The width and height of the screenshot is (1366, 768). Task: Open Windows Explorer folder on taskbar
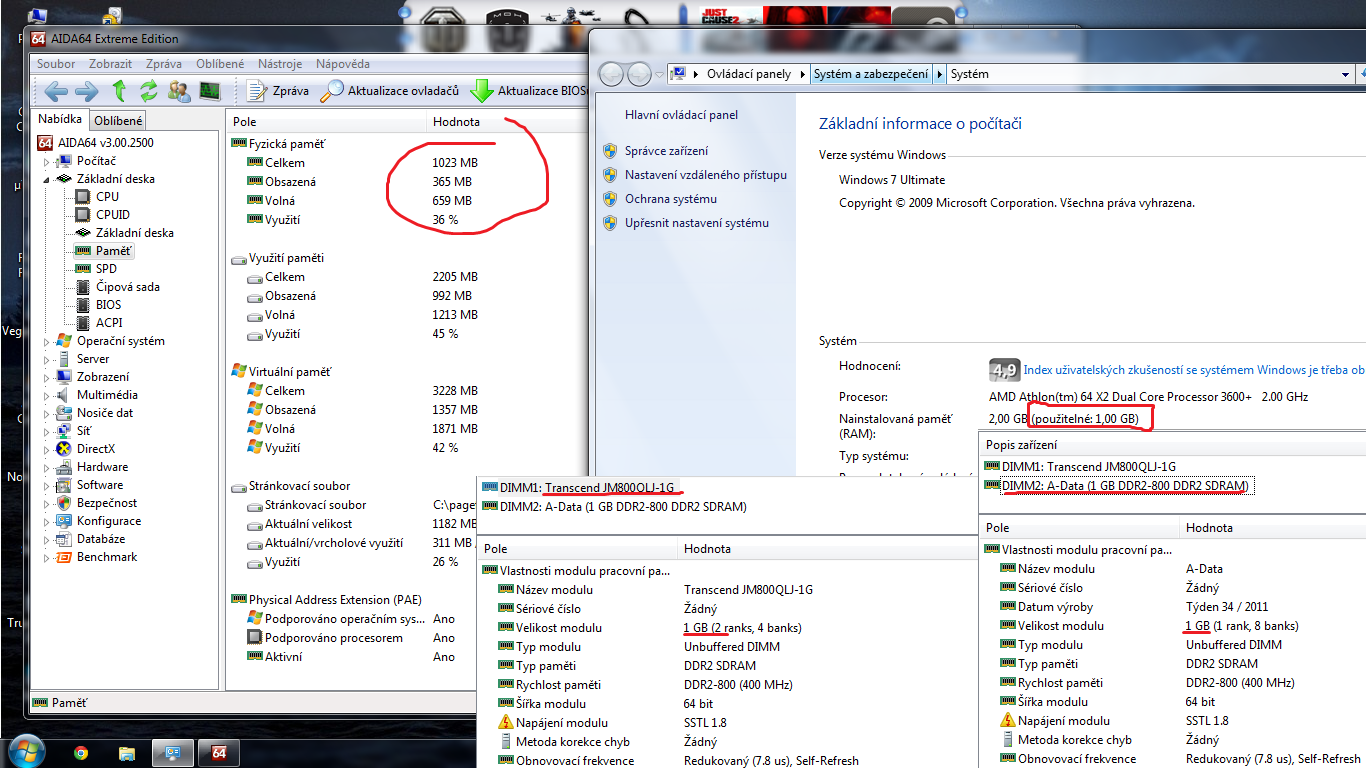[x=126, y=753]
